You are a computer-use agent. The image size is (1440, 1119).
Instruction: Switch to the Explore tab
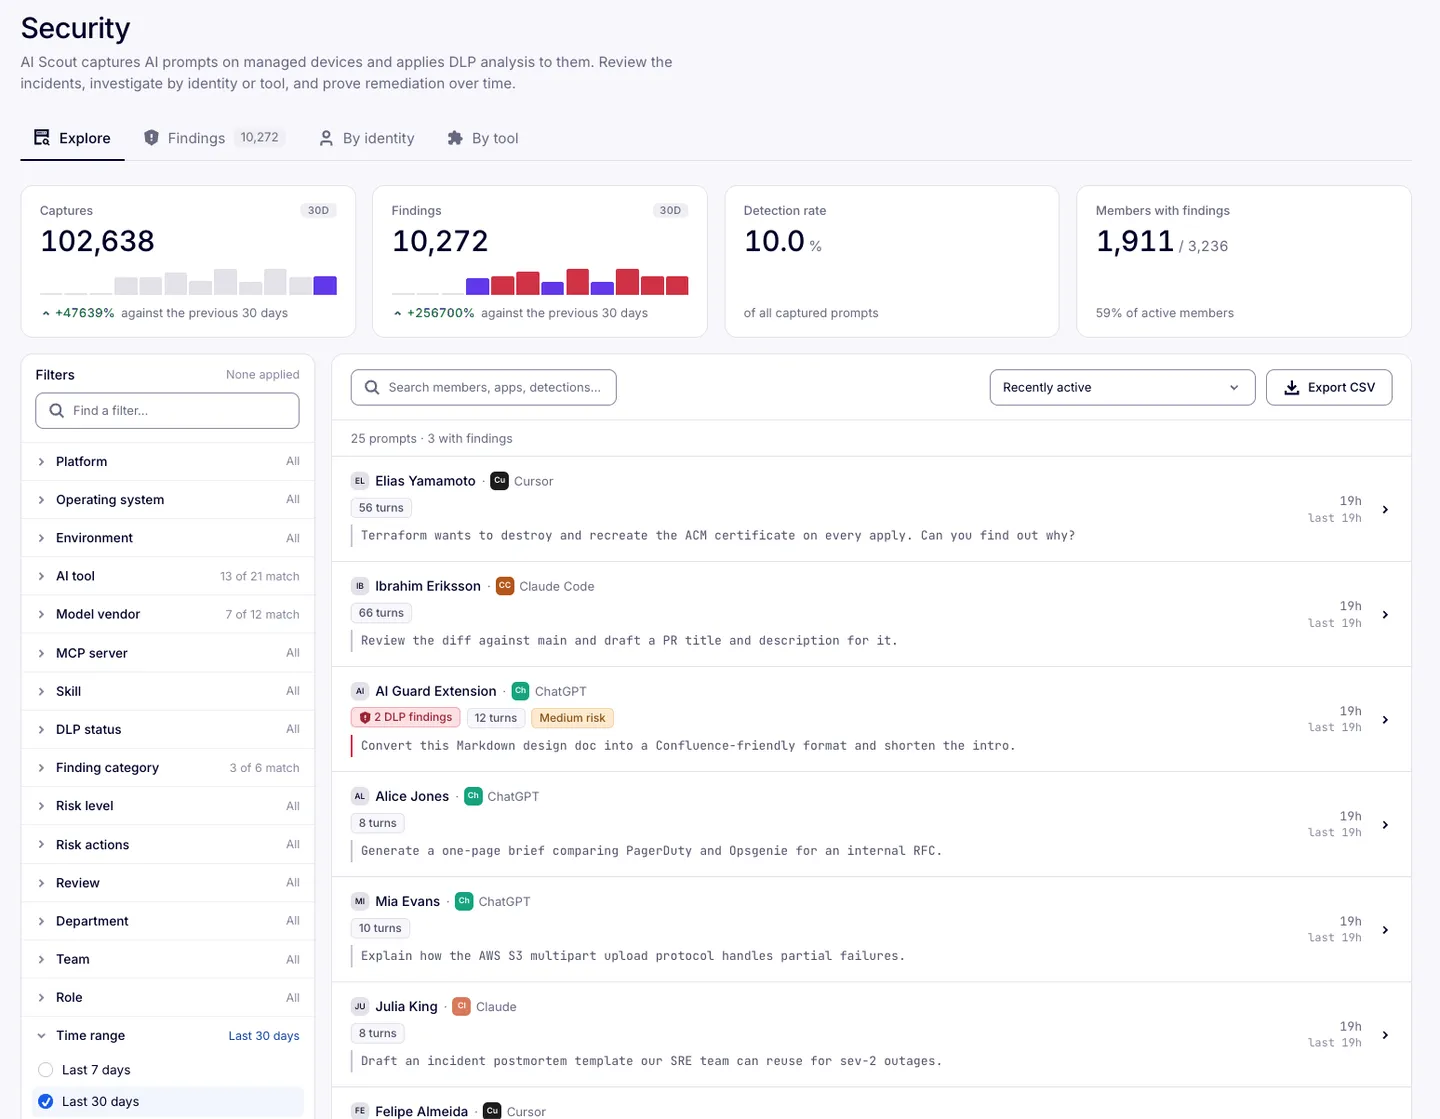click(72, 138)
